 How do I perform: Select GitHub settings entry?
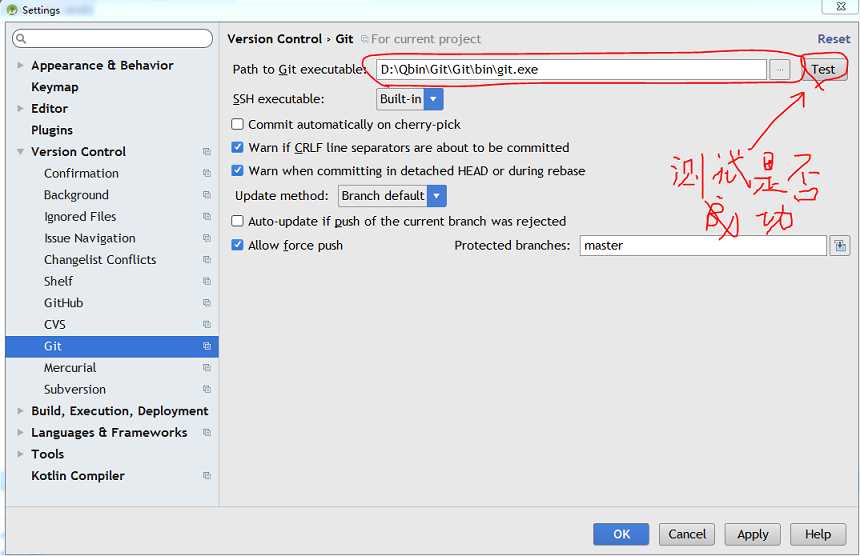[64, 303]
